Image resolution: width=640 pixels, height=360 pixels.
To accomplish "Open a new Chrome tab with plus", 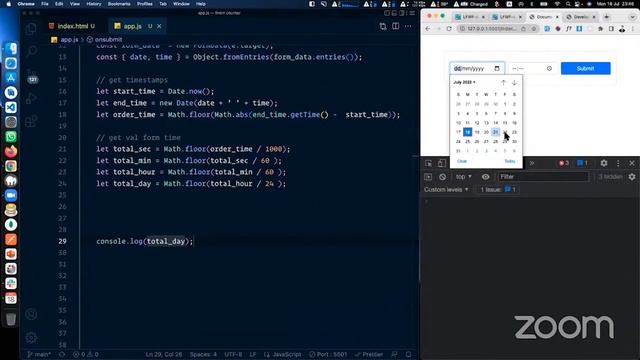I will tap(607, 17).
